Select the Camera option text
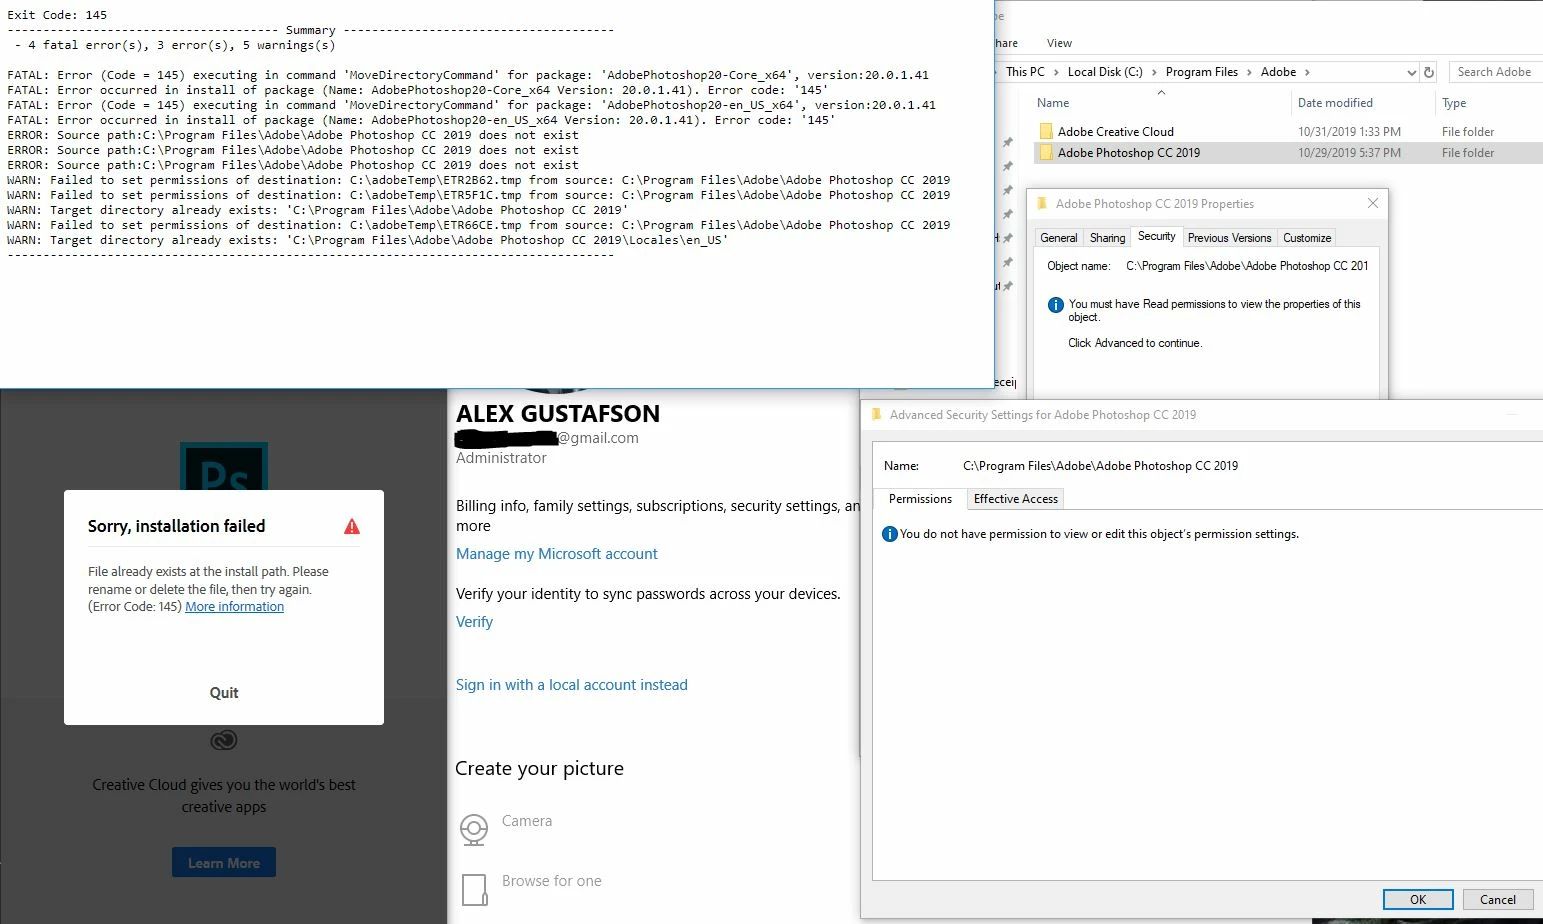This screenshot has width=1543, height=924. (x=527, y=821)
